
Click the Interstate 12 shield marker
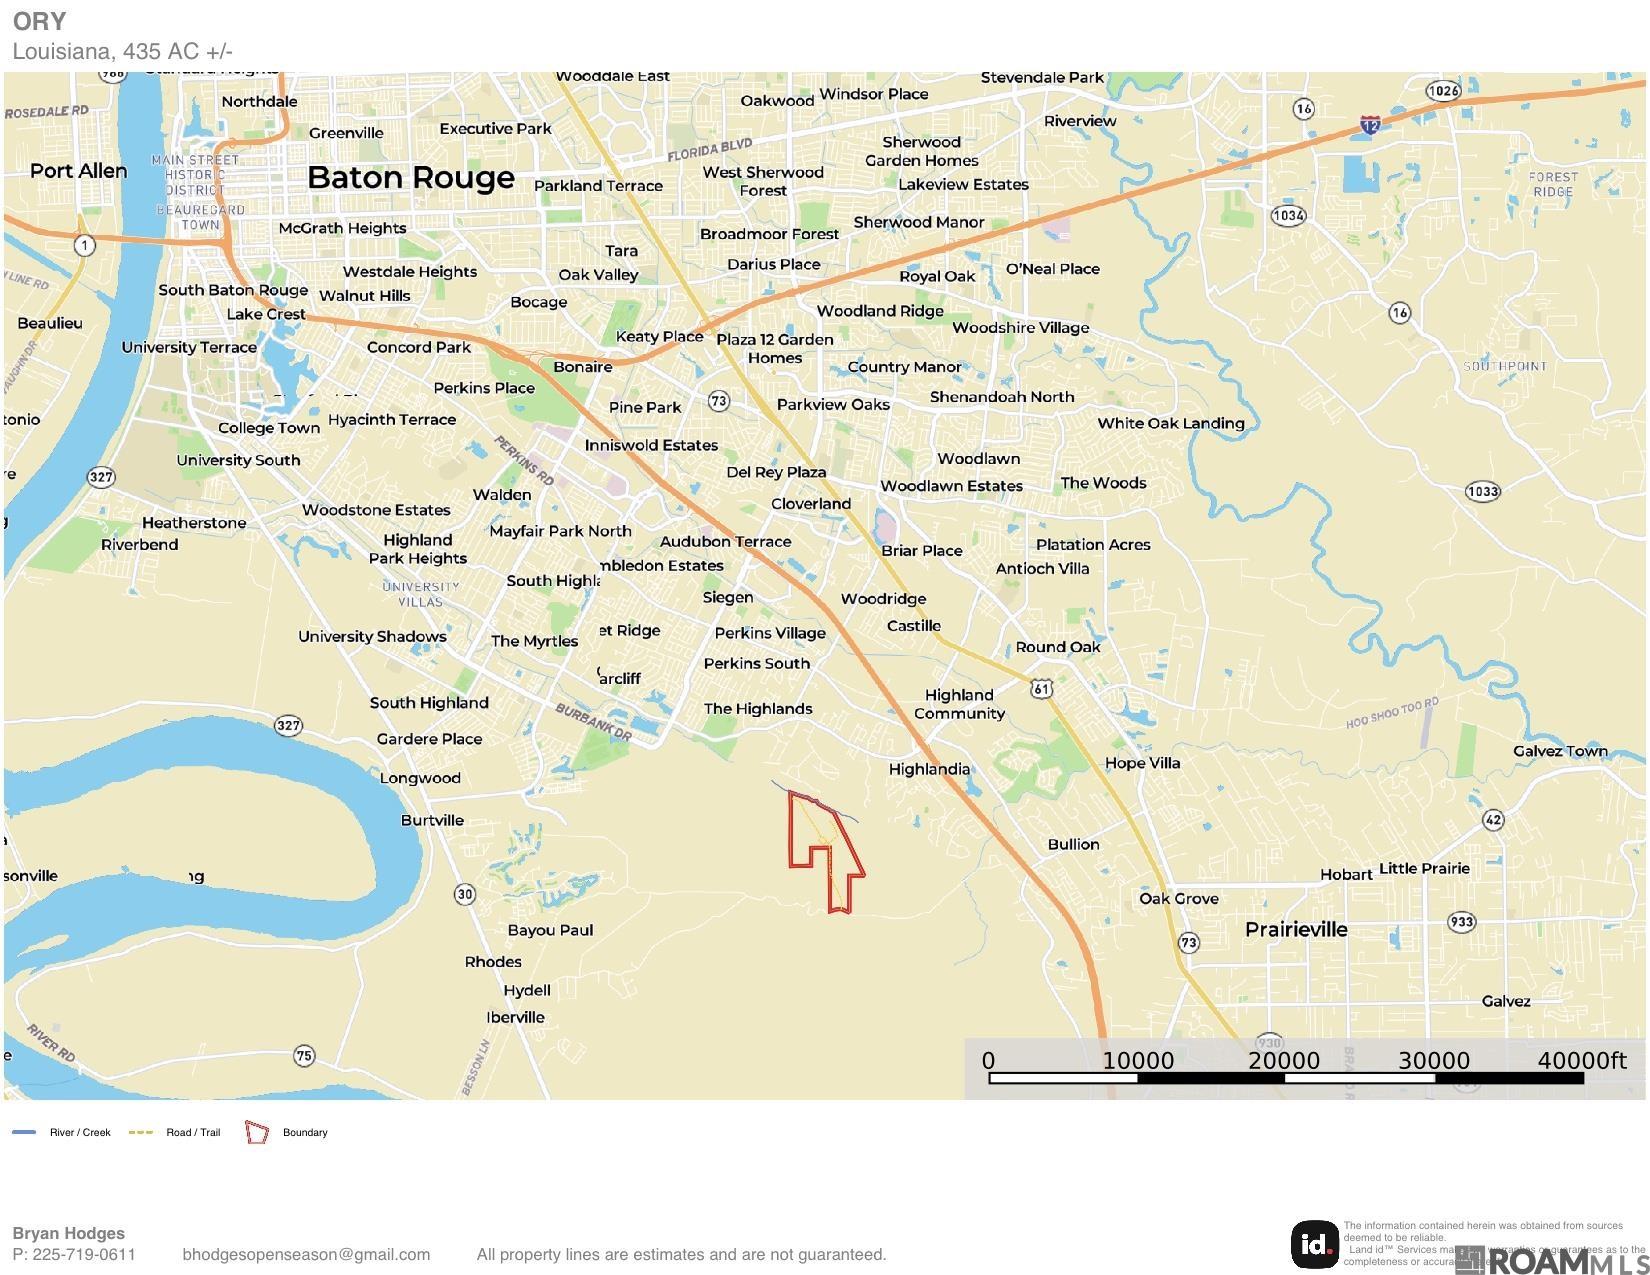pyautogui.click(x=1370, y=125)
